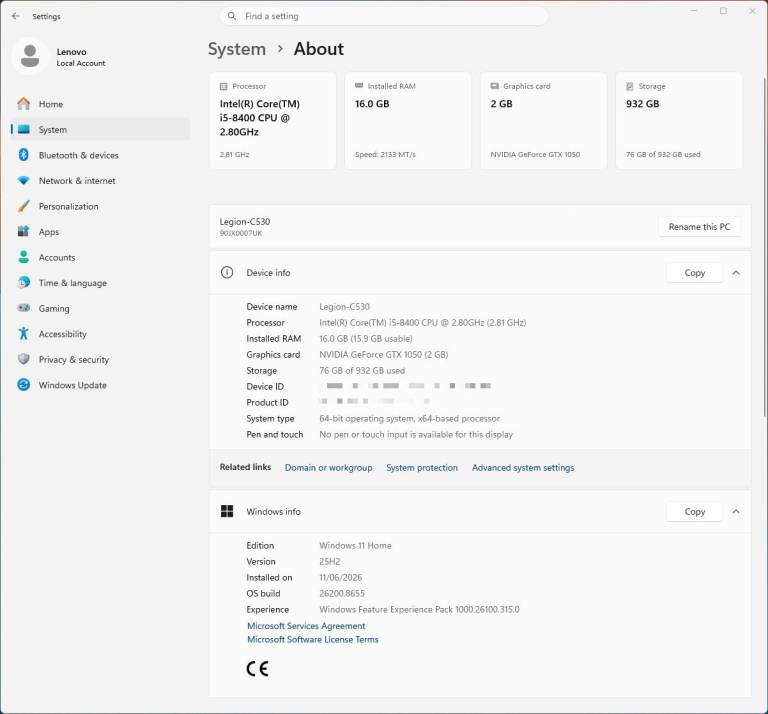
Task: Click the Lenovo user avatar picture
Action: point(30,56)
